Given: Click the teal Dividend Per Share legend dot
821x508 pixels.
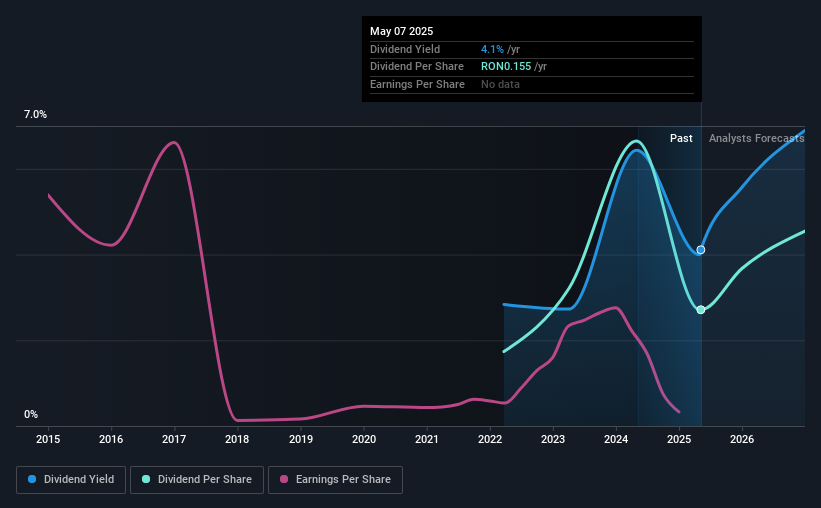Looking at the screenshot, I should (146, 479).
